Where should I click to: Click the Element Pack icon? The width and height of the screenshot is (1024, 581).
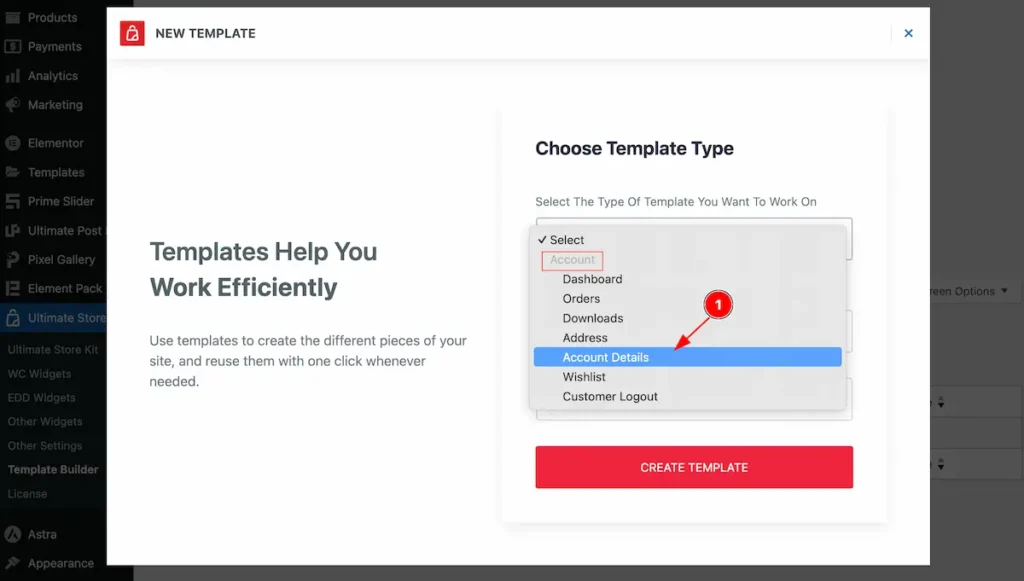pos(13,289)
